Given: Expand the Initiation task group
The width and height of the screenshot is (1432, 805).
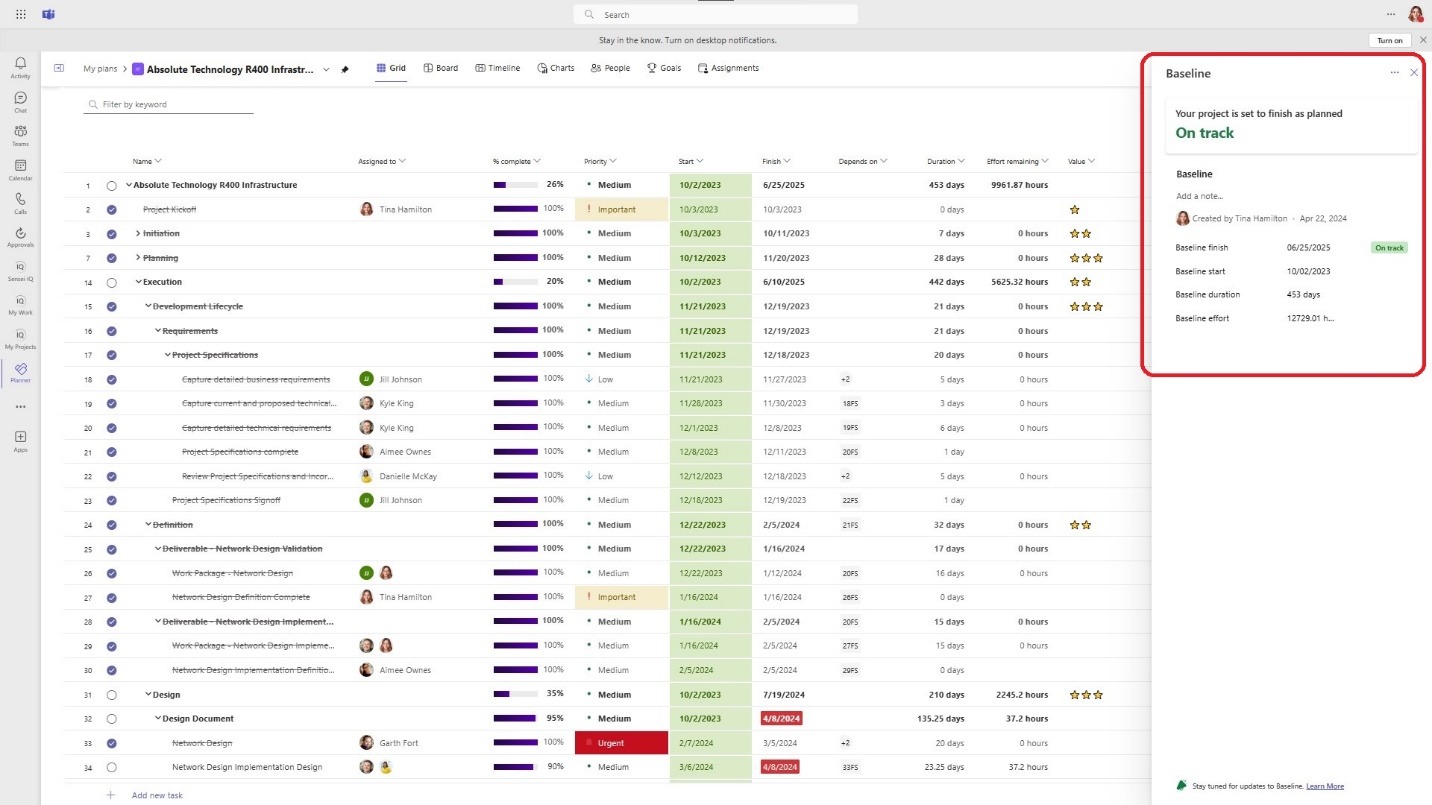Looking at the screenshot, I should 138,233.
